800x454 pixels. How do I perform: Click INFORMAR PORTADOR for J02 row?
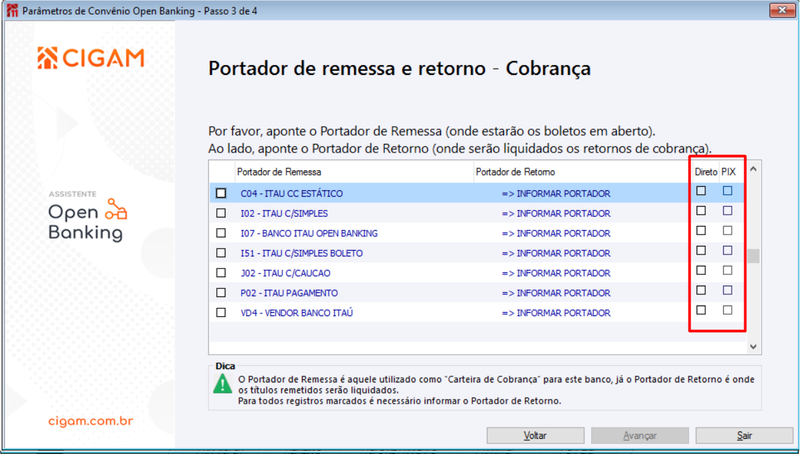tap(556, 273)
